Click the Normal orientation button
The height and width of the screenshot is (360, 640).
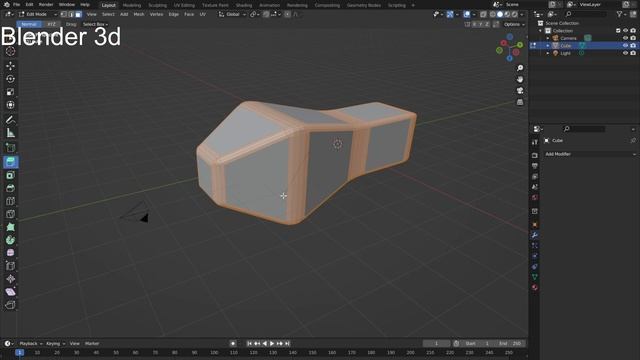[29, 24]
